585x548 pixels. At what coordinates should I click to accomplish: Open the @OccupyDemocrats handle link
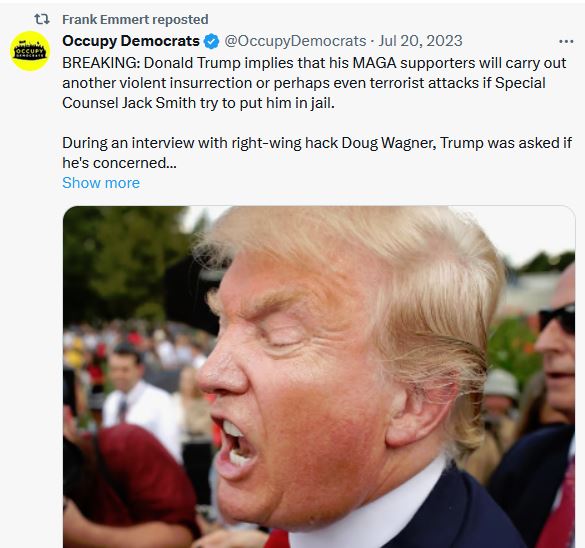tap(295, 41)
